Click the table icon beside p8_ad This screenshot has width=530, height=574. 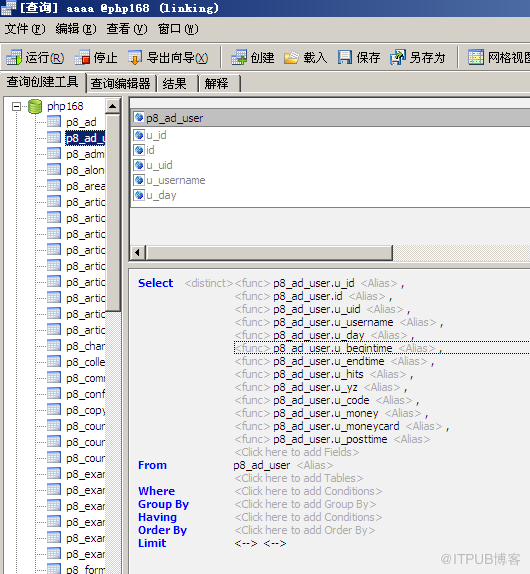(x=54, y=122)
